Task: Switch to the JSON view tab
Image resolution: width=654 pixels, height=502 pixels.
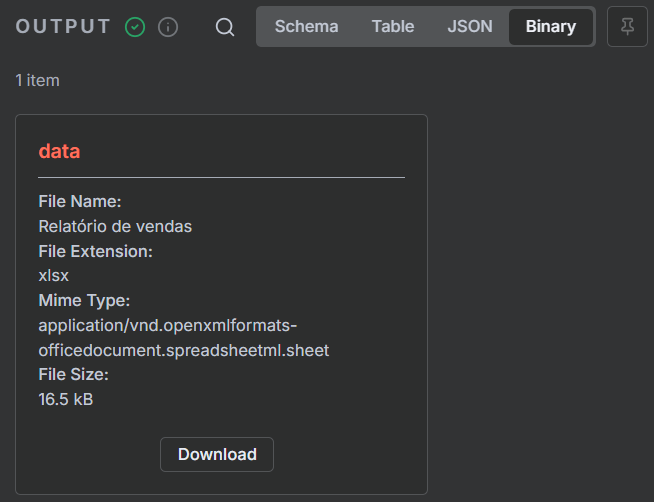Action: click(x=470, y=26)
